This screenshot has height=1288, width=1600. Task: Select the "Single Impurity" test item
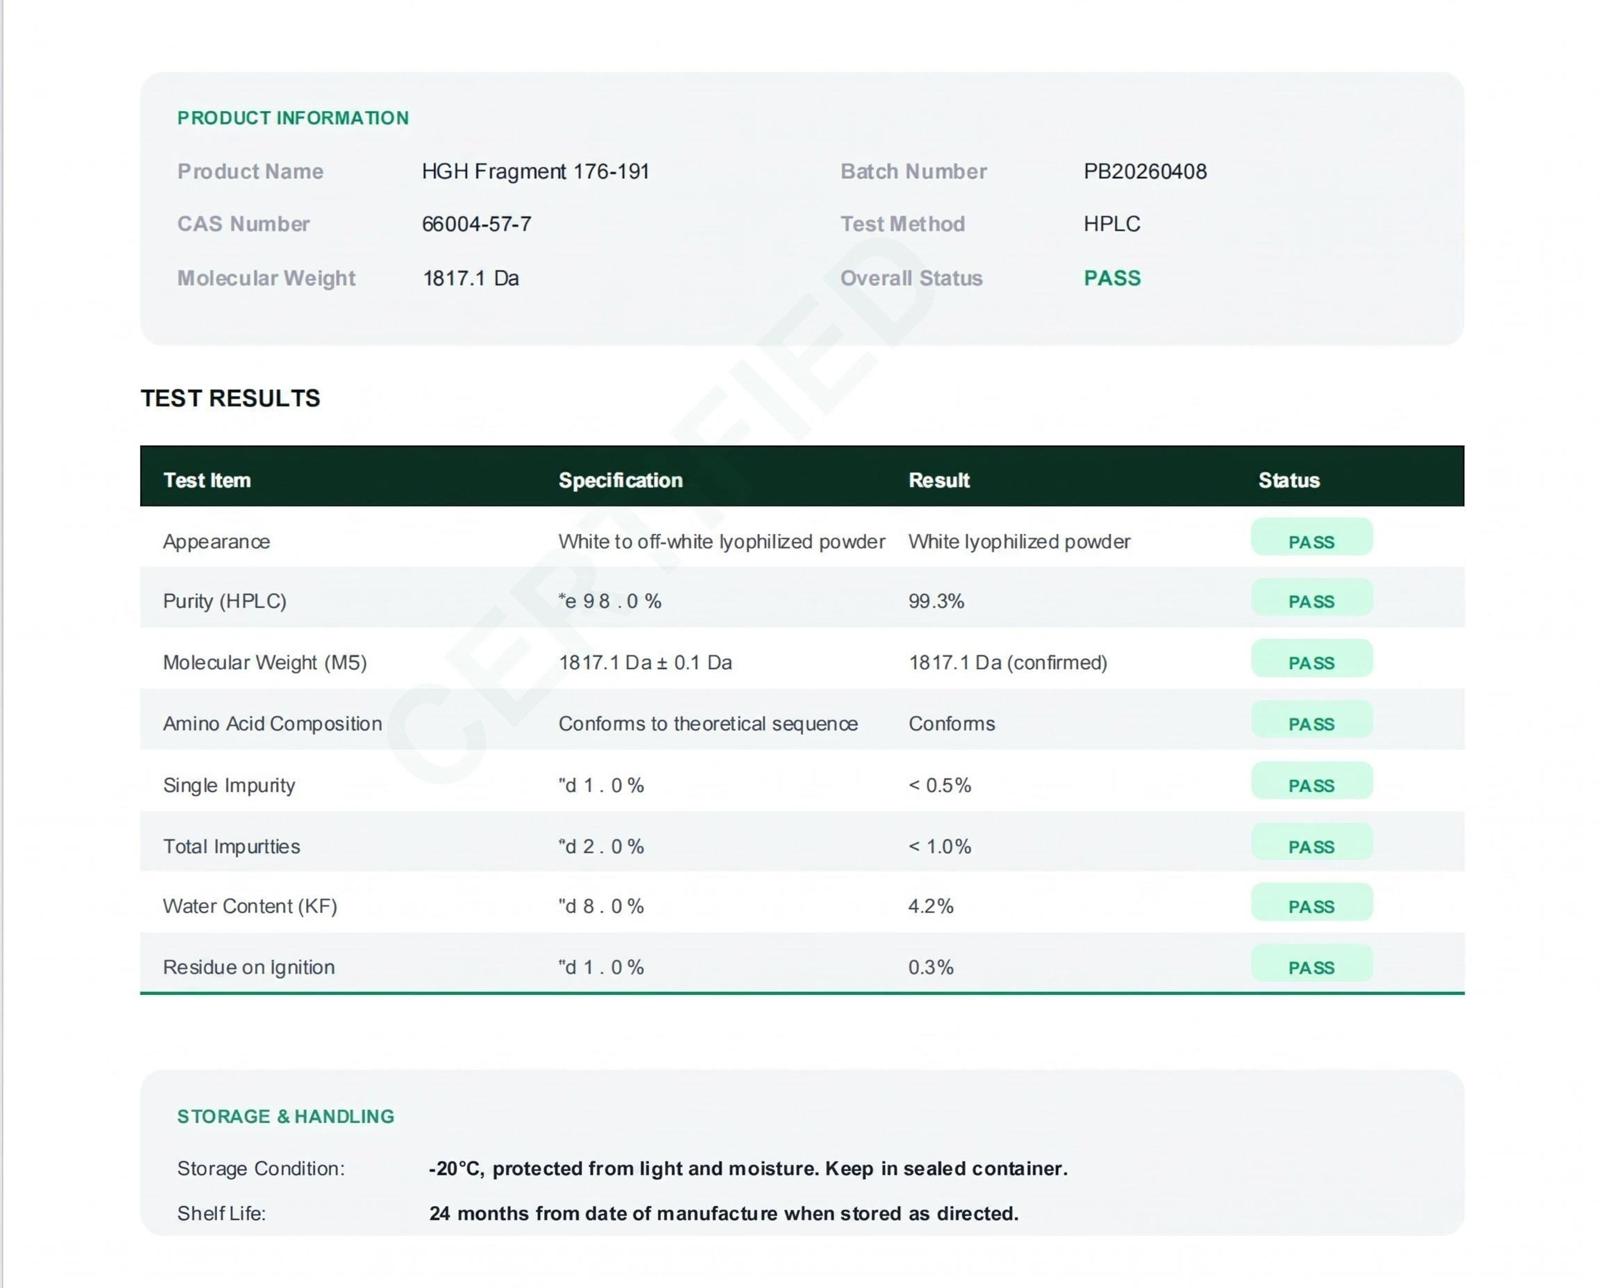[229, 785]
